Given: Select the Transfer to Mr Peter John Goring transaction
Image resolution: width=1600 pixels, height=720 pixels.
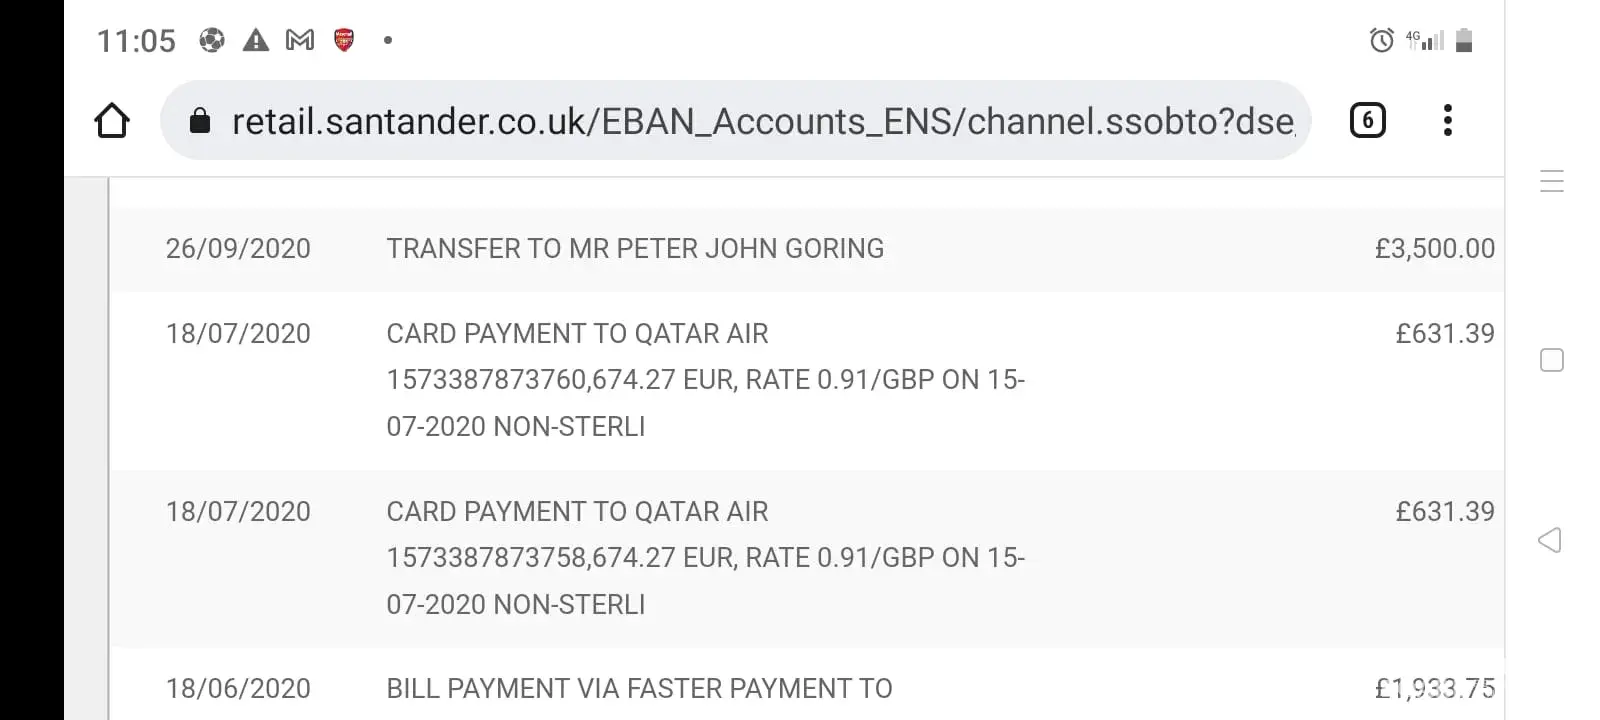Looking at the screenshot, I should coord(635,249).
